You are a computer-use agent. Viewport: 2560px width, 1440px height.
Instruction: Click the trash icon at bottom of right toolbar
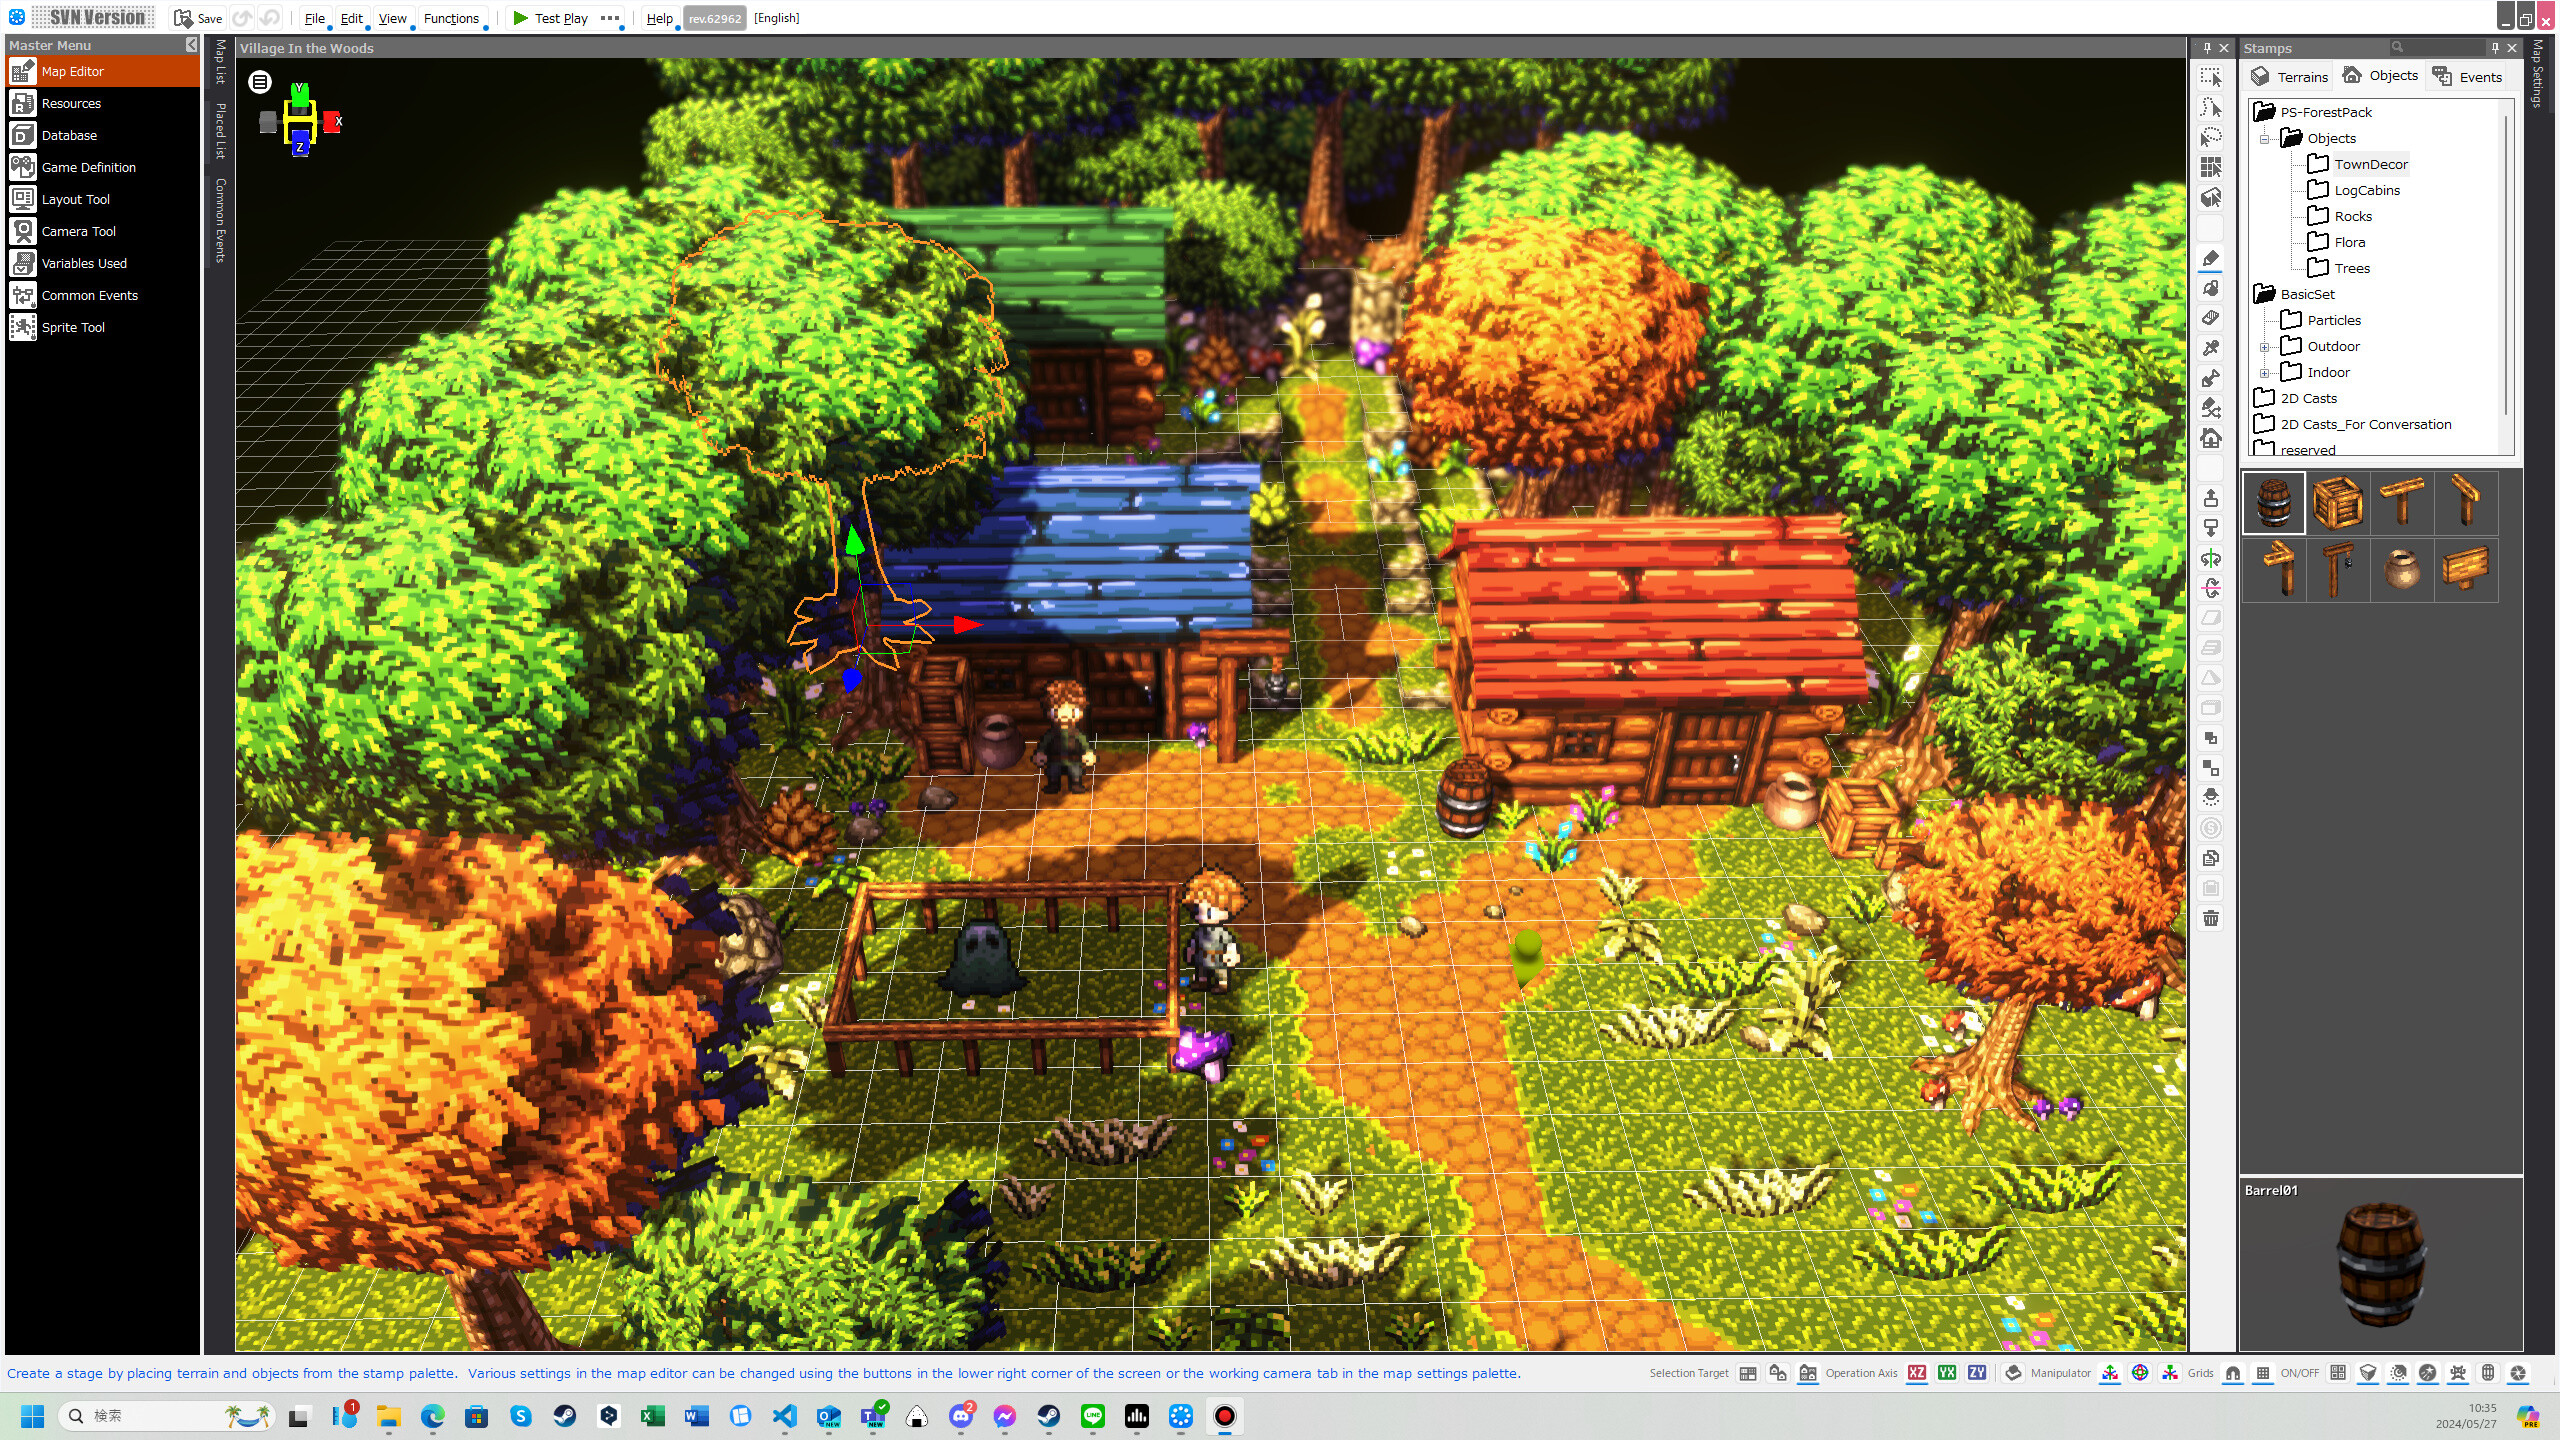click(x=2212, y=918)
